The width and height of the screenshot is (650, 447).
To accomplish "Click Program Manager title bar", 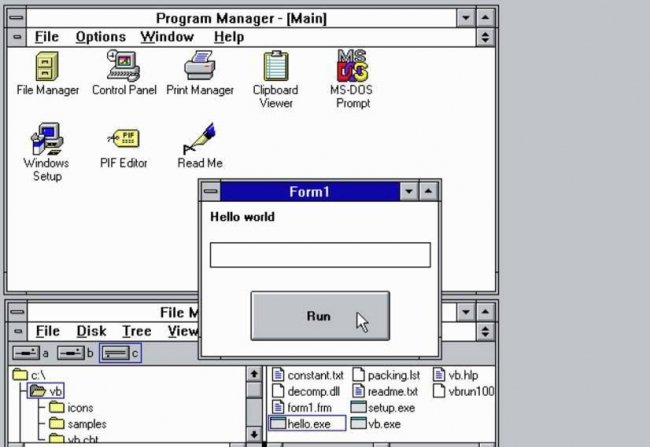I will 242,18.
